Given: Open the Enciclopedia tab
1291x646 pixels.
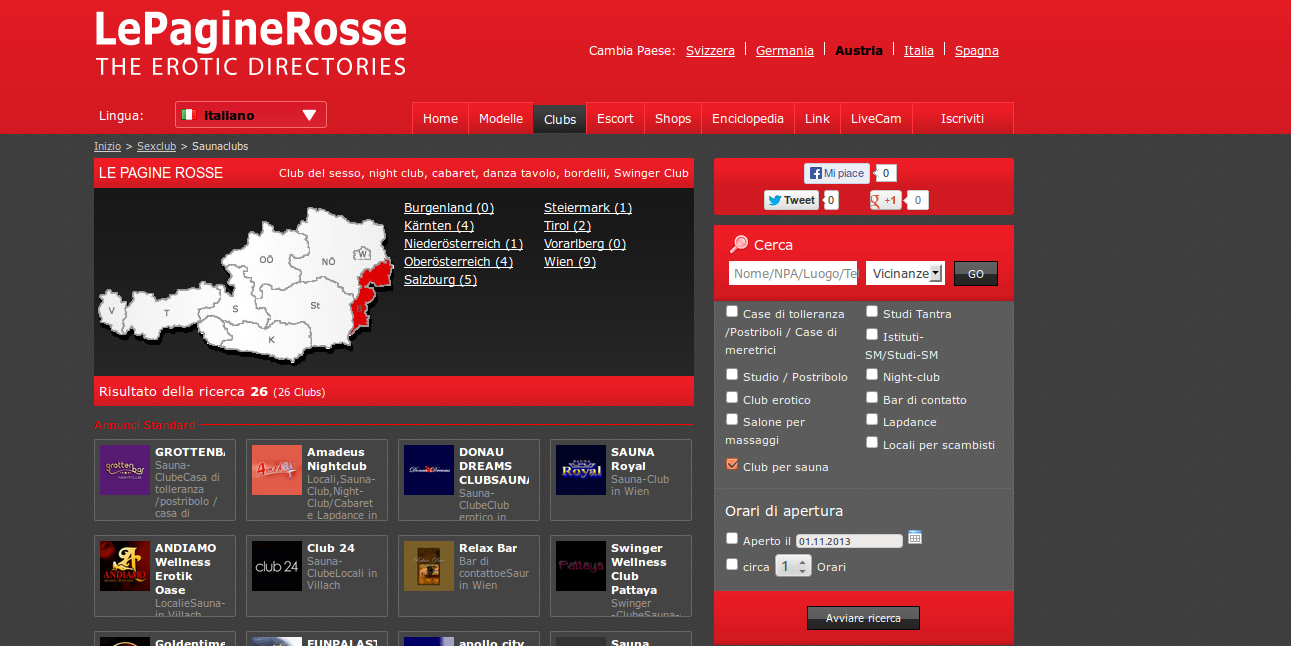Looking at the screenshot, I should (747, 119).
